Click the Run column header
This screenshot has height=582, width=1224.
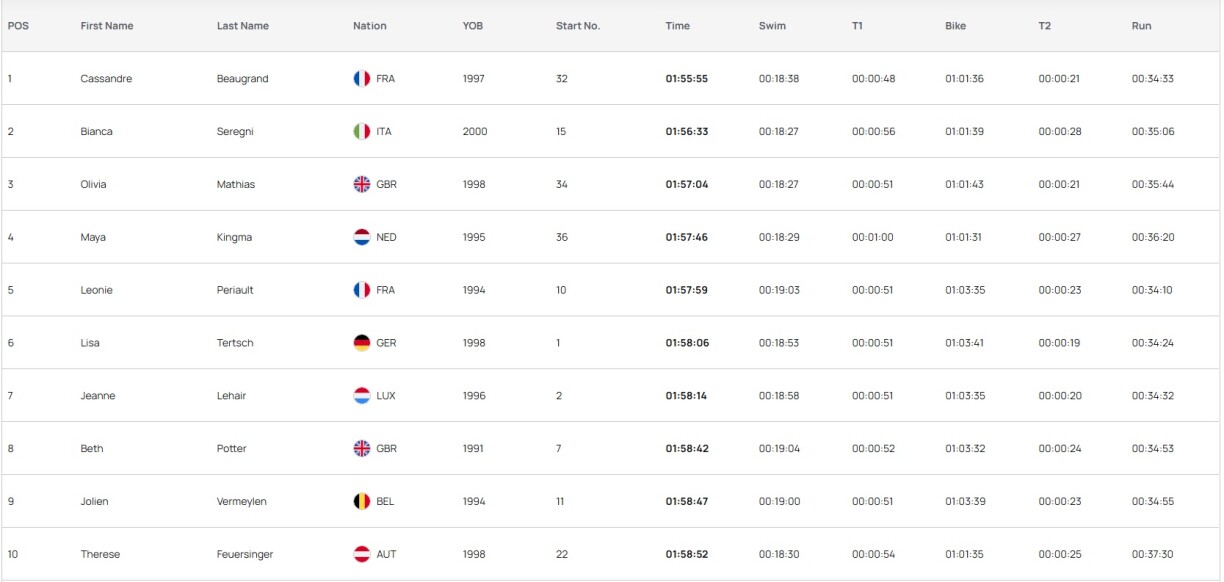pyautogui.click(x=1141, y=26)
